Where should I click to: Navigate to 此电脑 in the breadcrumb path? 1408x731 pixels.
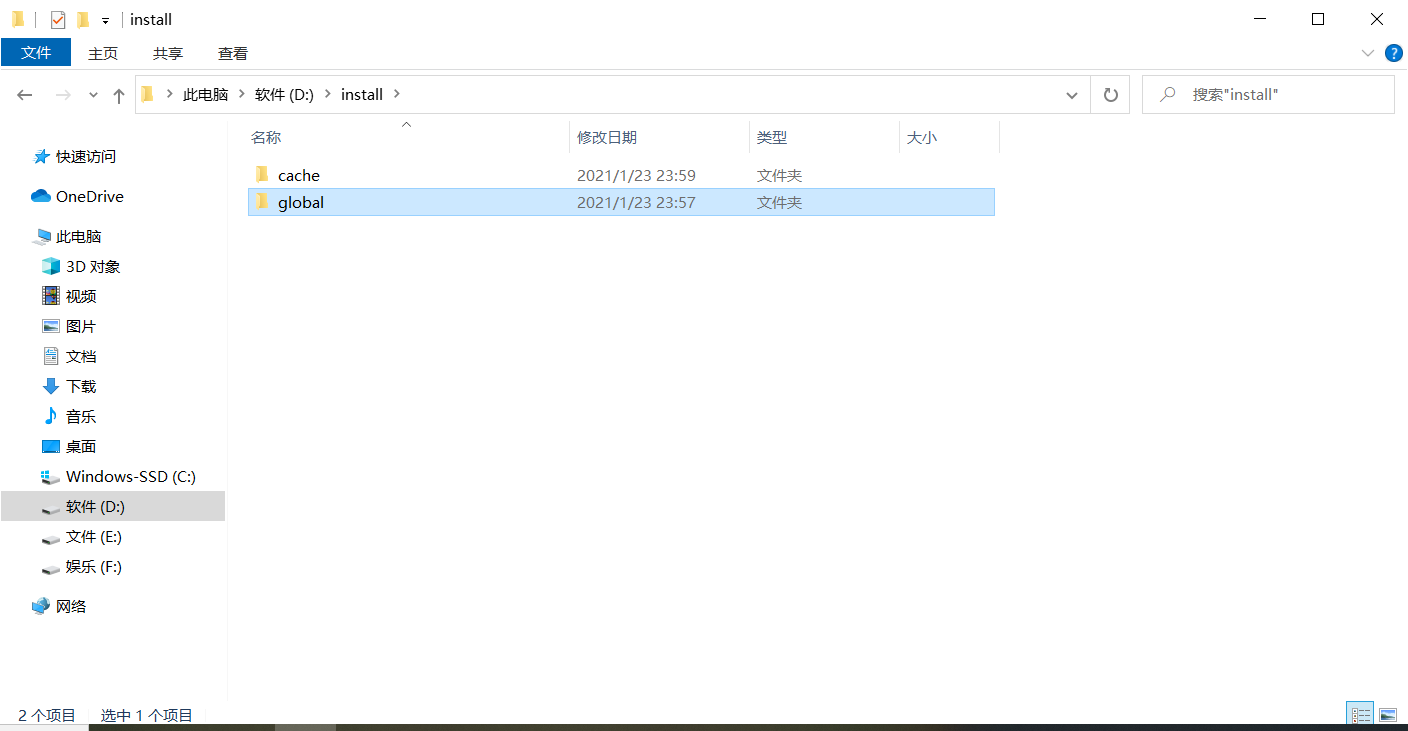[207, 94]
